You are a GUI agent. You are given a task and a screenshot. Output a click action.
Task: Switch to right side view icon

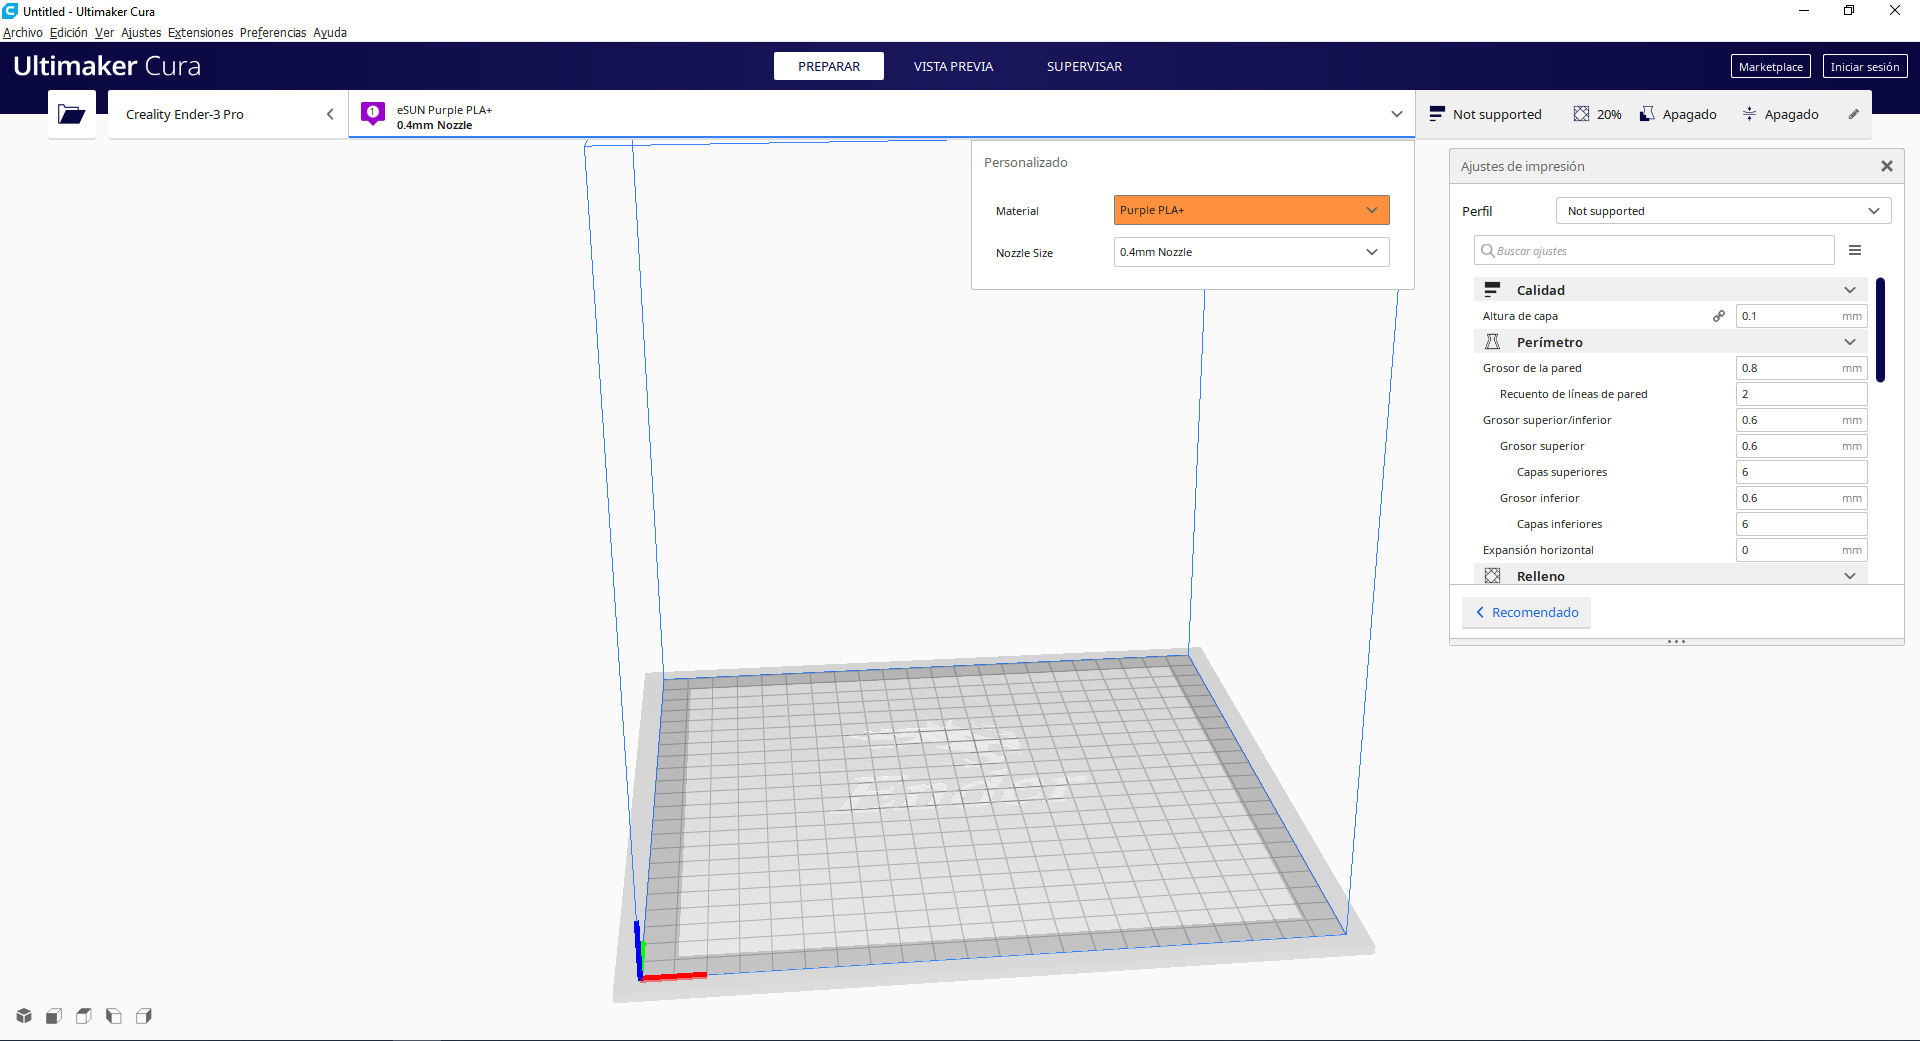144,1016
